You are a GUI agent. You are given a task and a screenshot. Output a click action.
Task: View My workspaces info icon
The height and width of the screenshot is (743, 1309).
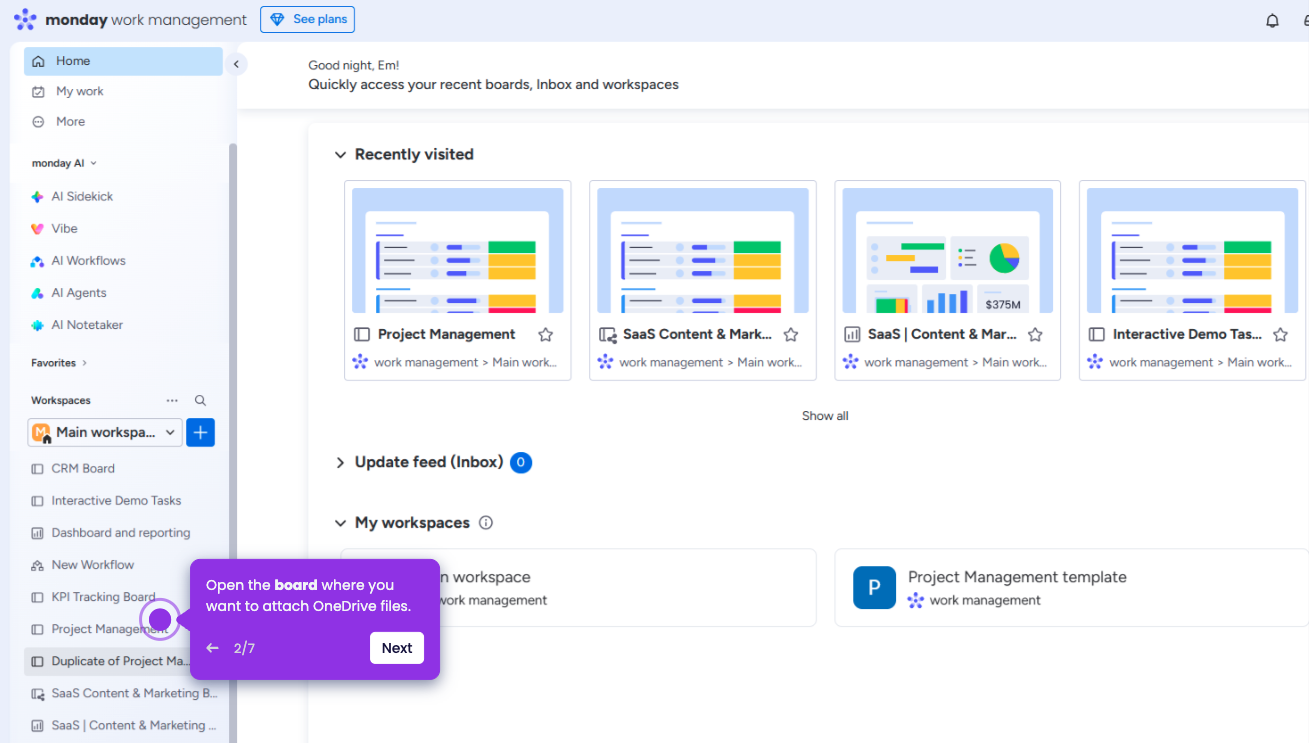coord(486,523)
